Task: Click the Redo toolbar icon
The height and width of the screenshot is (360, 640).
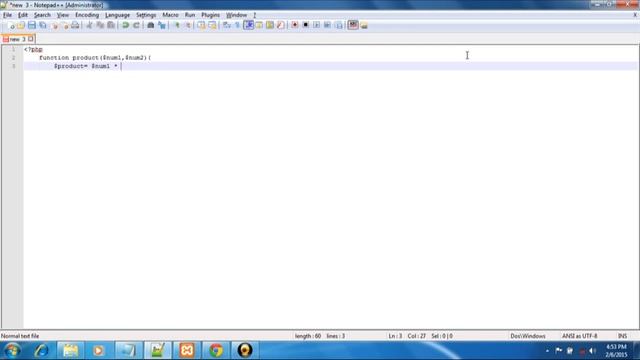Action: 136,25
